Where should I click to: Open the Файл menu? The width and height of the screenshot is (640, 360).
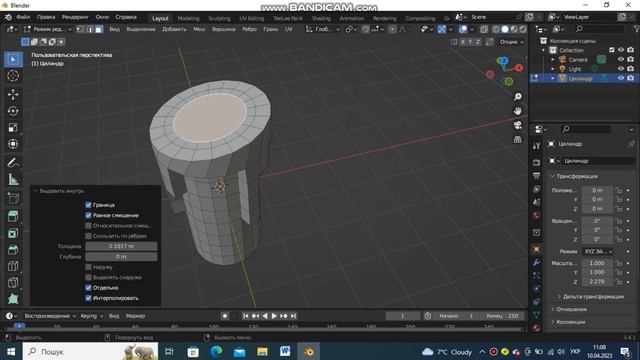tap(23, 18)
